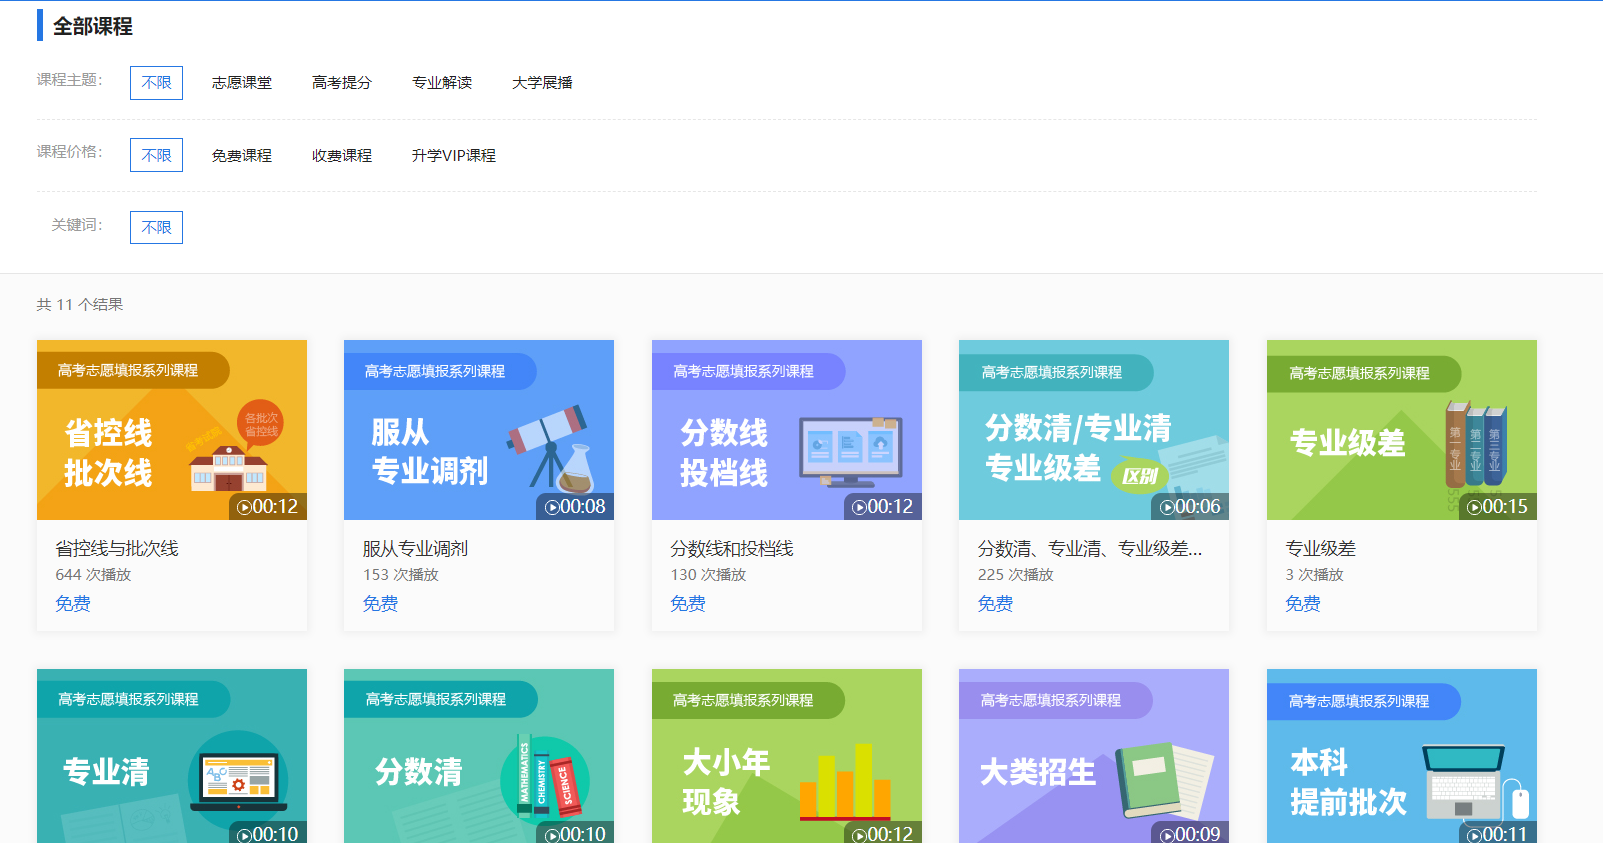The image size is (1603, 843).
Task: Open the 省控线与批次线 course title link
Action: coord(117,549)
